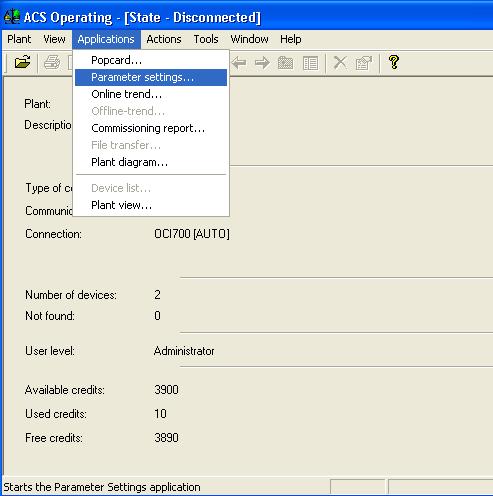Open the Window menu

(249, 39)
